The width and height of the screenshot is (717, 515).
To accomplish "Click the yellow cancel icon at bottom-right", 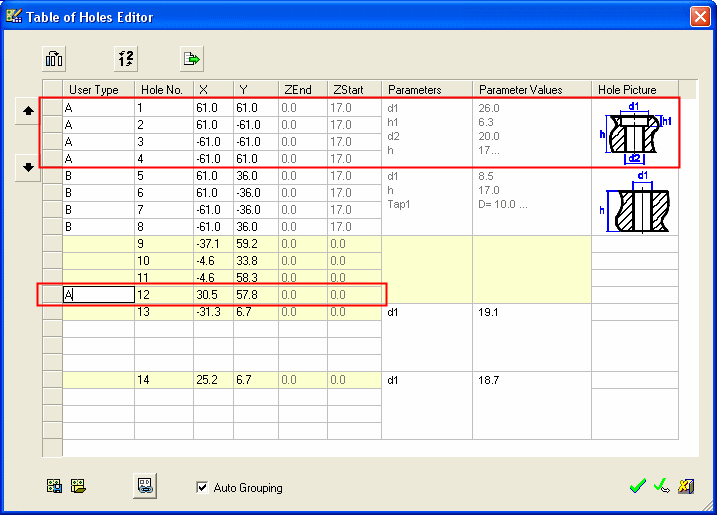I will click(x=687, y=487).
